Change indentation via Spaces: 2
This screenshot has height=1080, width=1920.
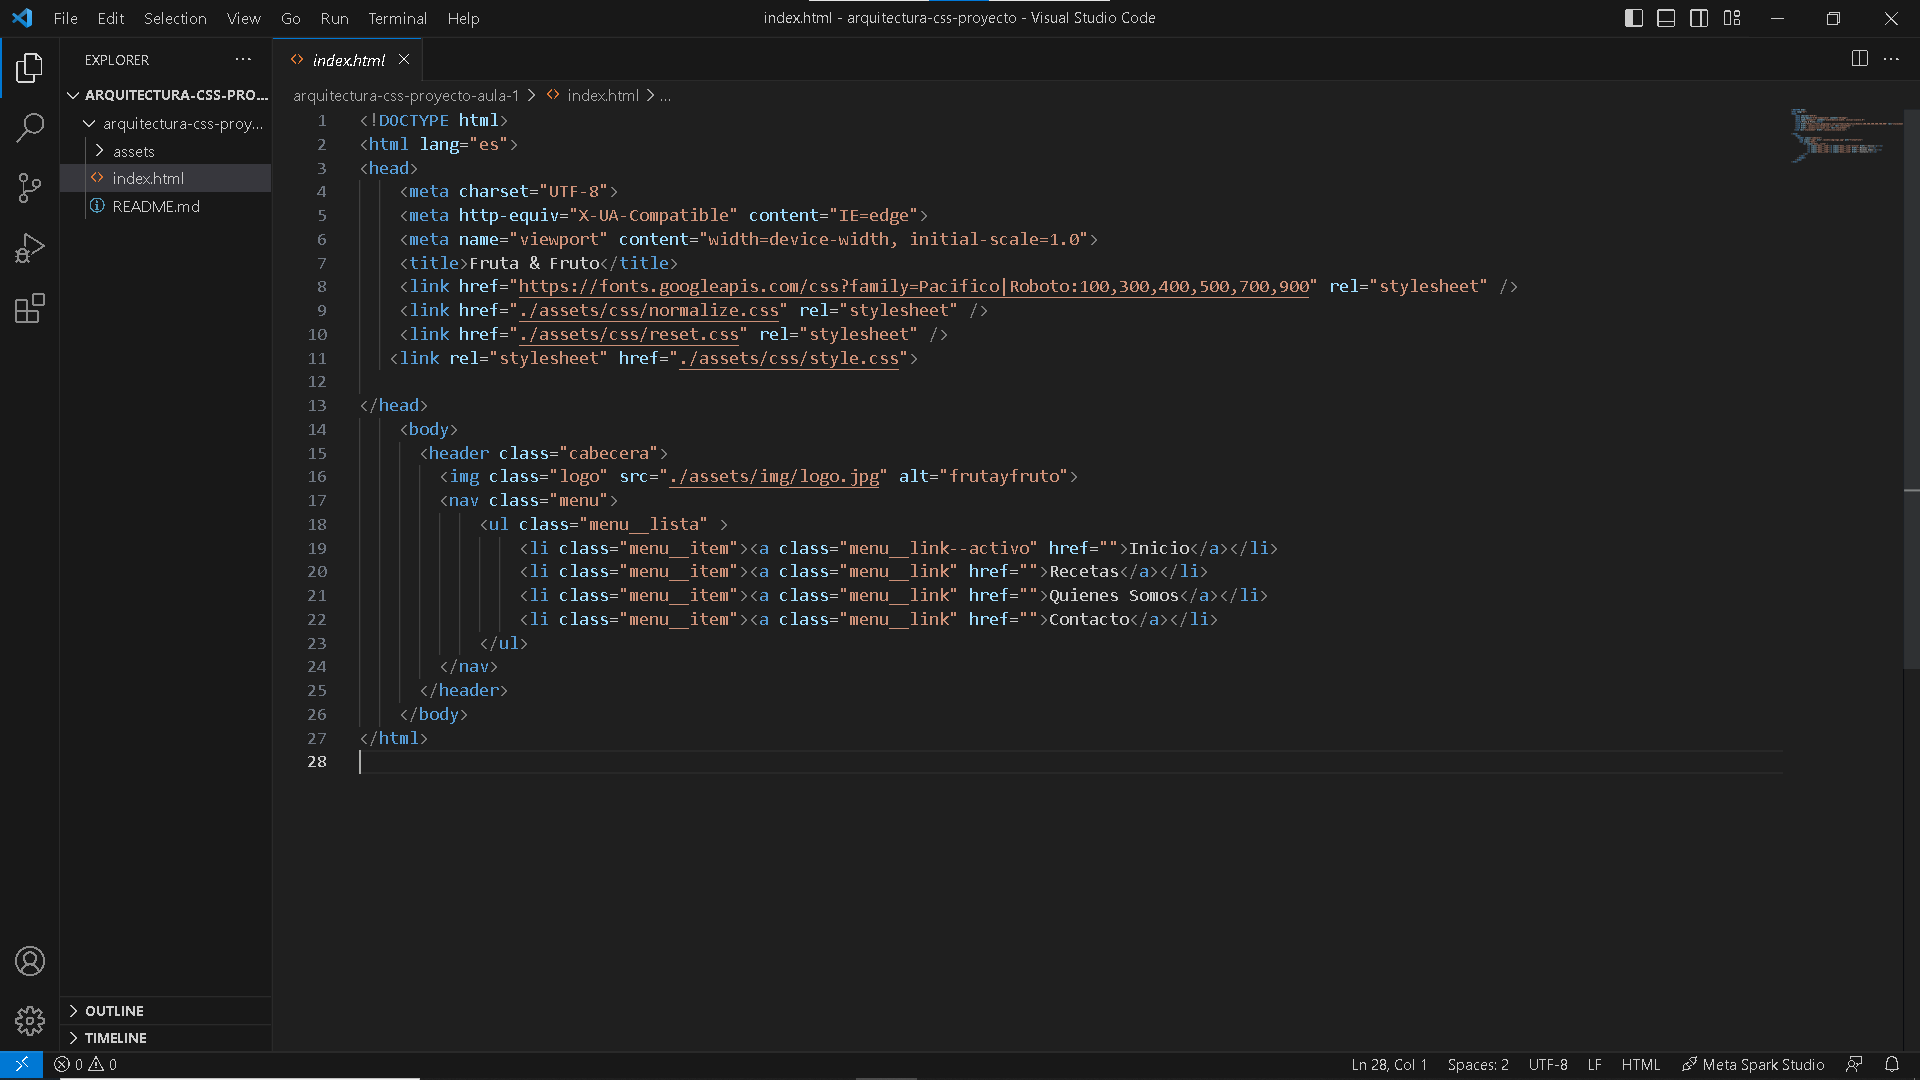1477,1065
